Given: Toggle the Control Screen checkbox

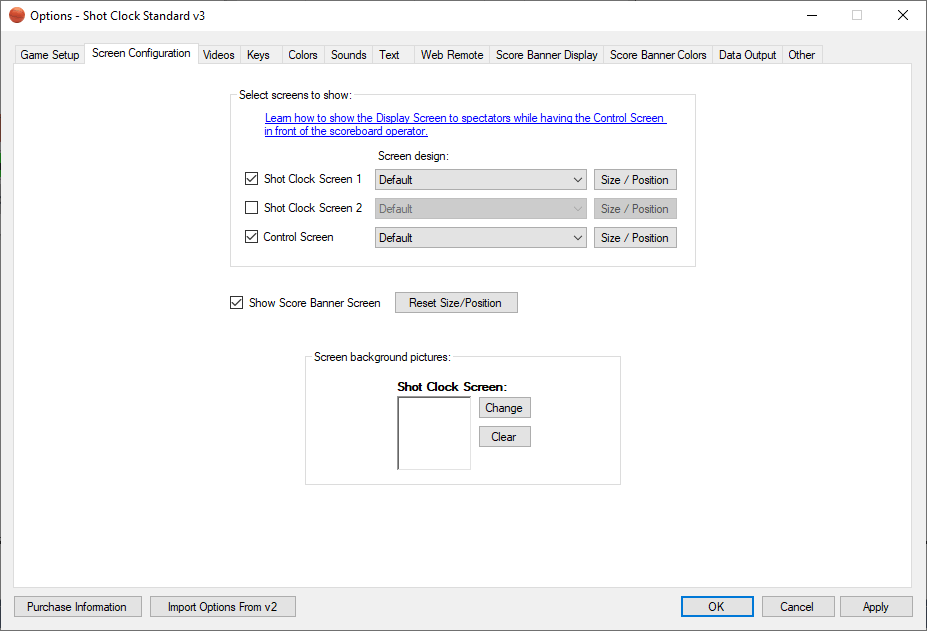Looking at the screenshot, I should point(252,237).
